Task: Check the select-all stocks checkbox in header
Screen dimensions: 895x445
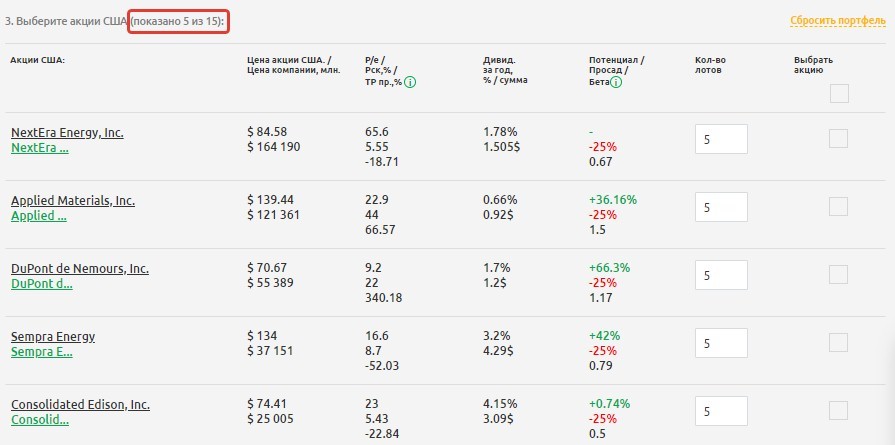Action: (839, 94)
